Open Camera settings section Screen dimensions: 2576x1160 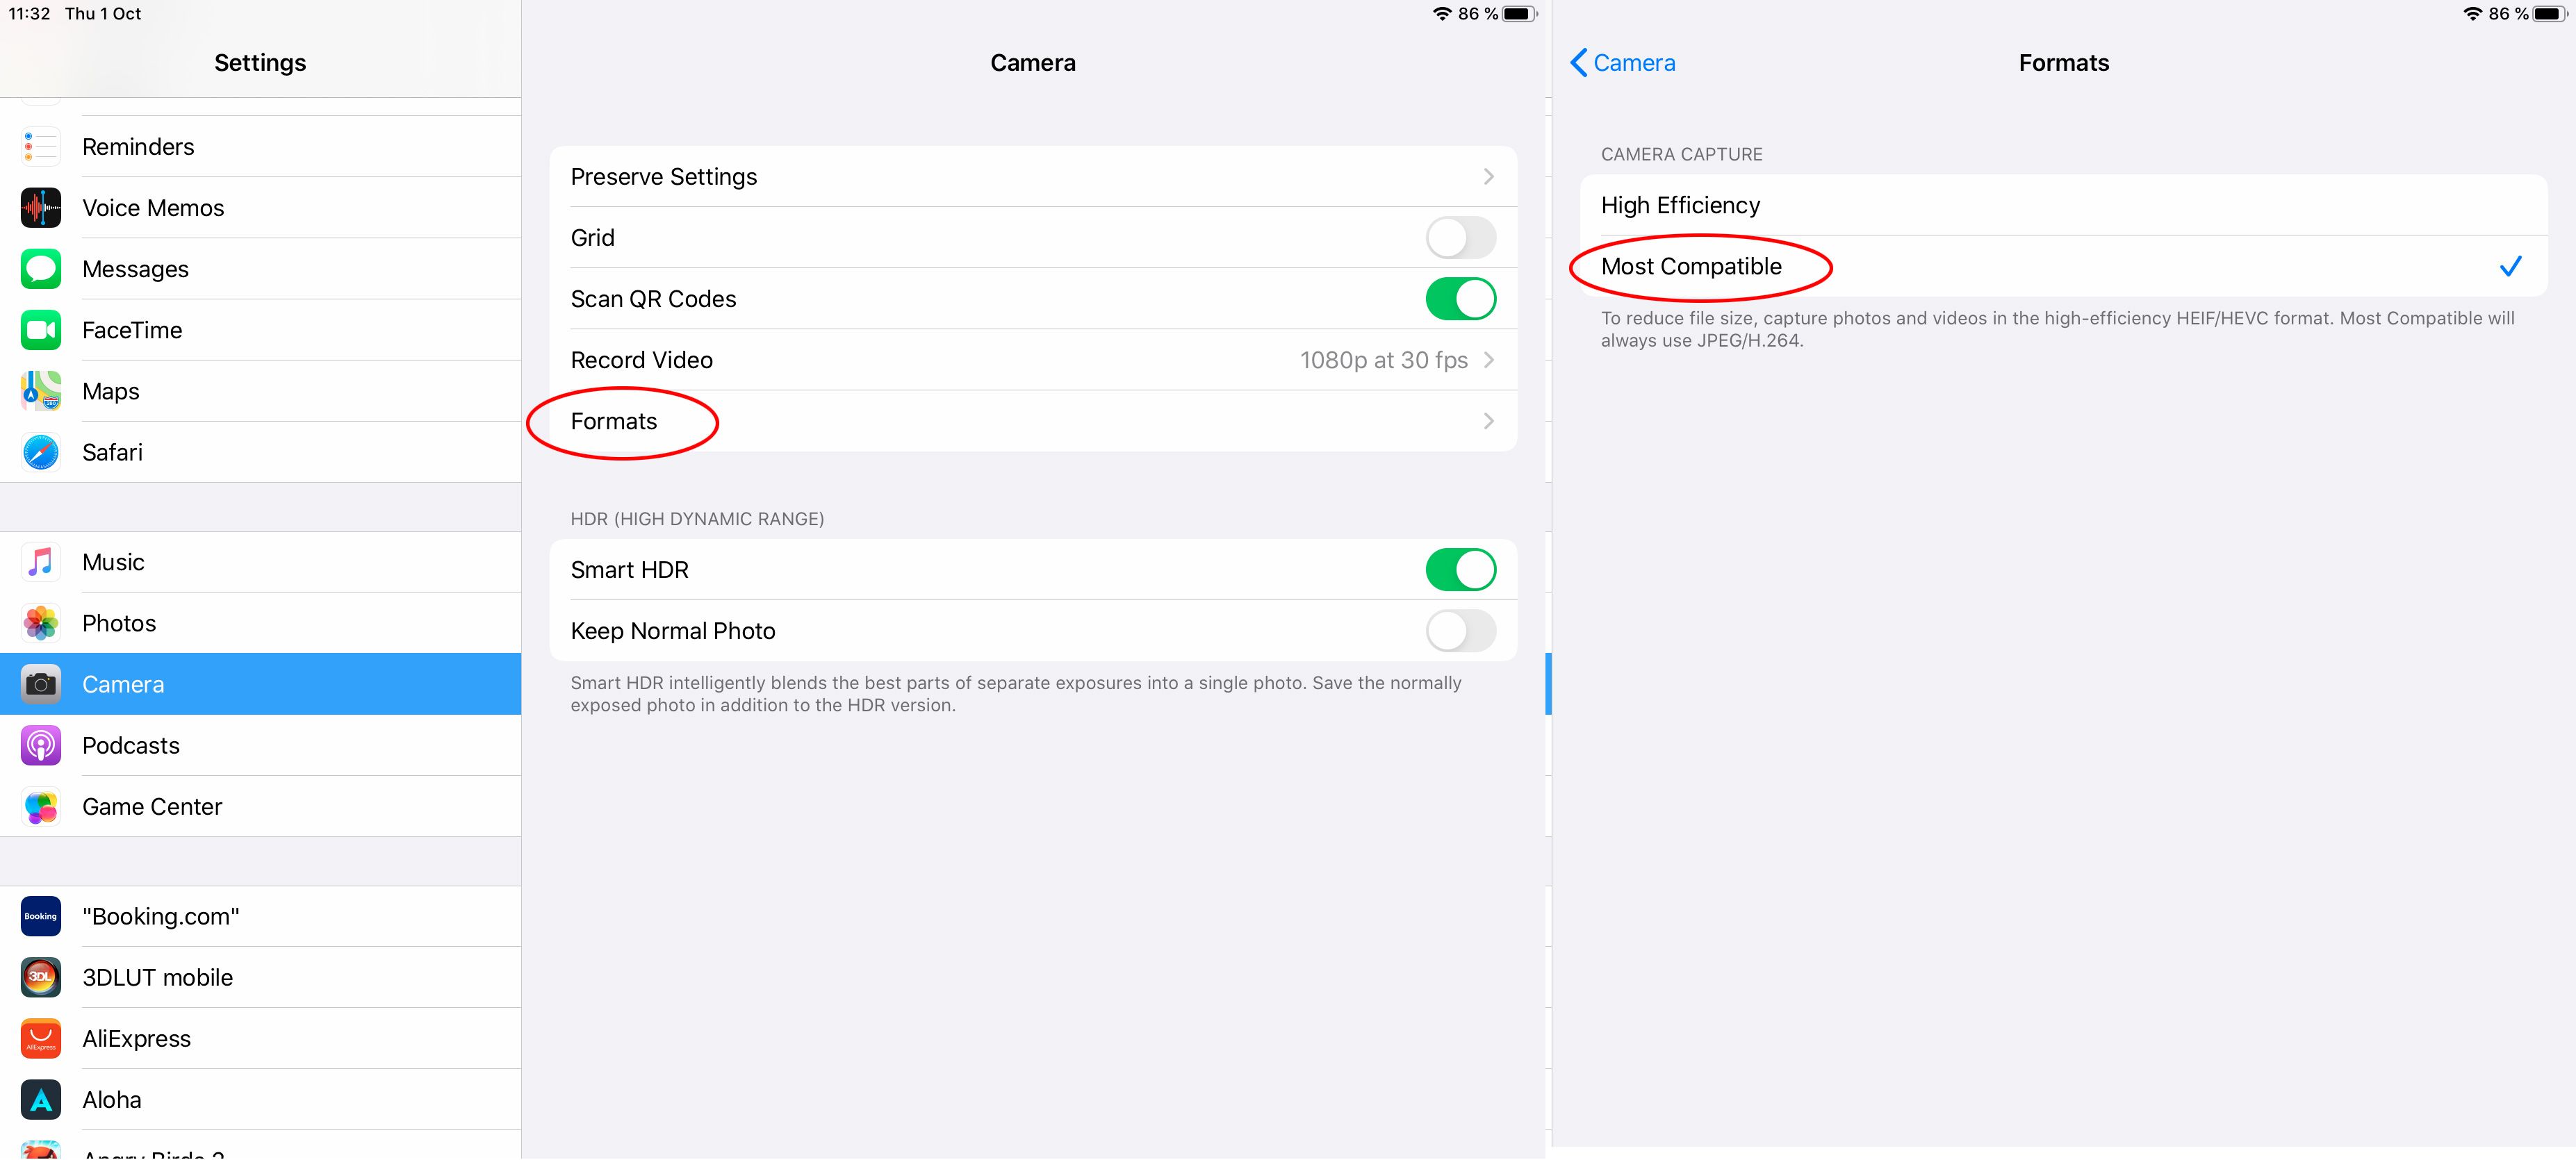point(261,683)
